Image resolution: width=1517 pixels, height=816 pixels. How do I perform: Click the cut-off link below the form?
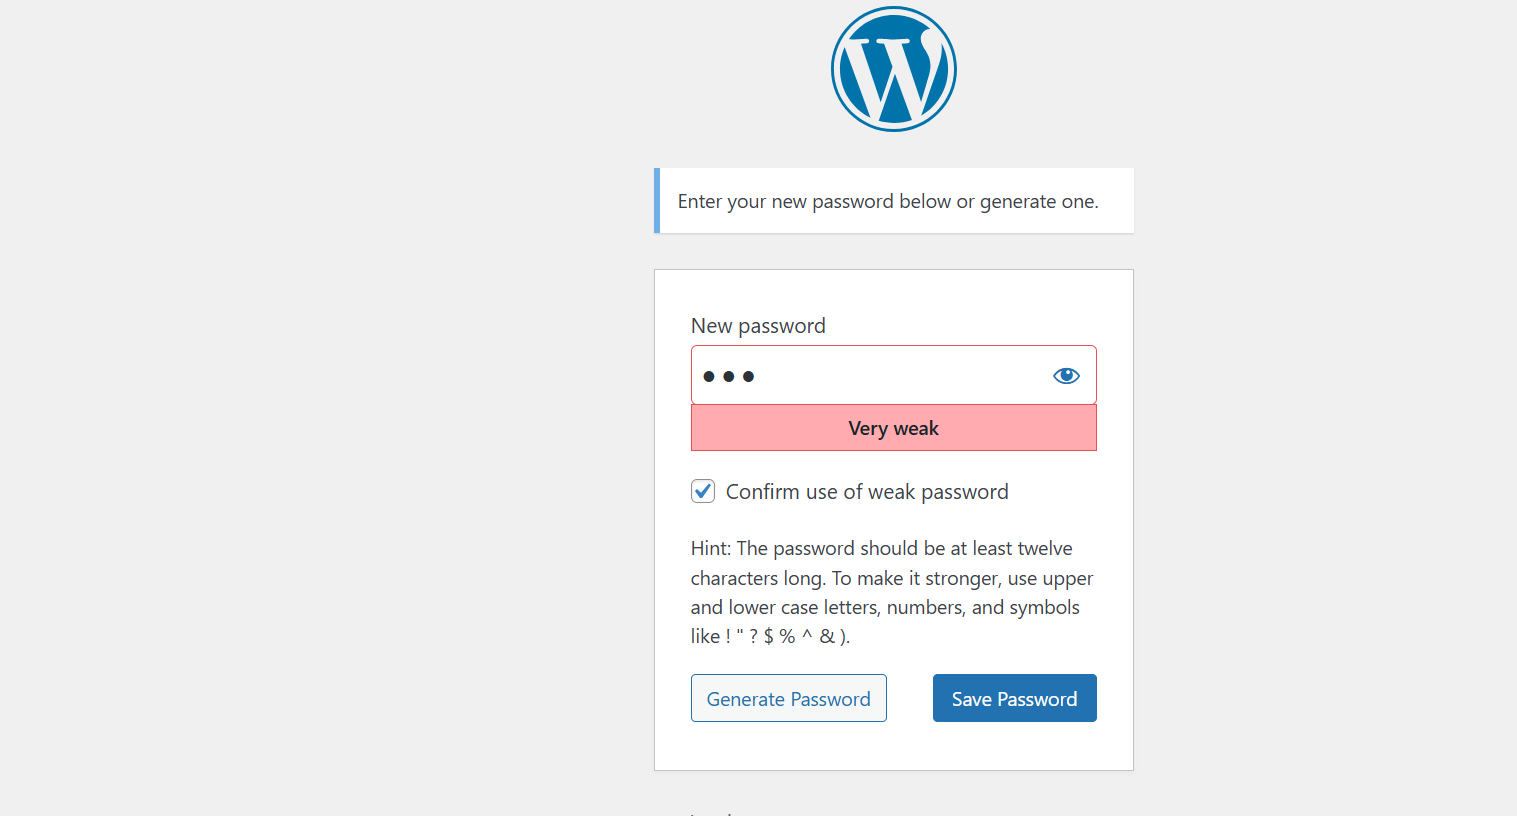(x=712, y=812)
